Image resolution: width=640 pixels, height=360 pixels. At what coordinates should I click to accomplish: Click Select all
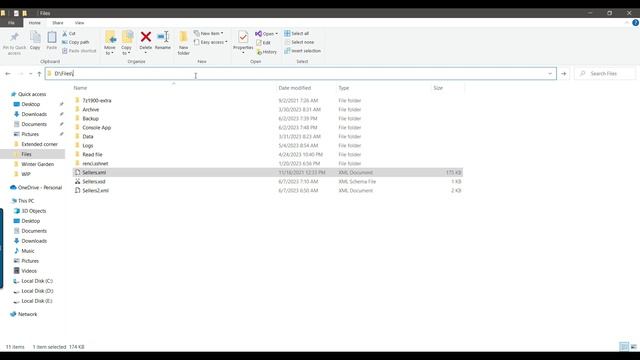click(x=296, y=33)
